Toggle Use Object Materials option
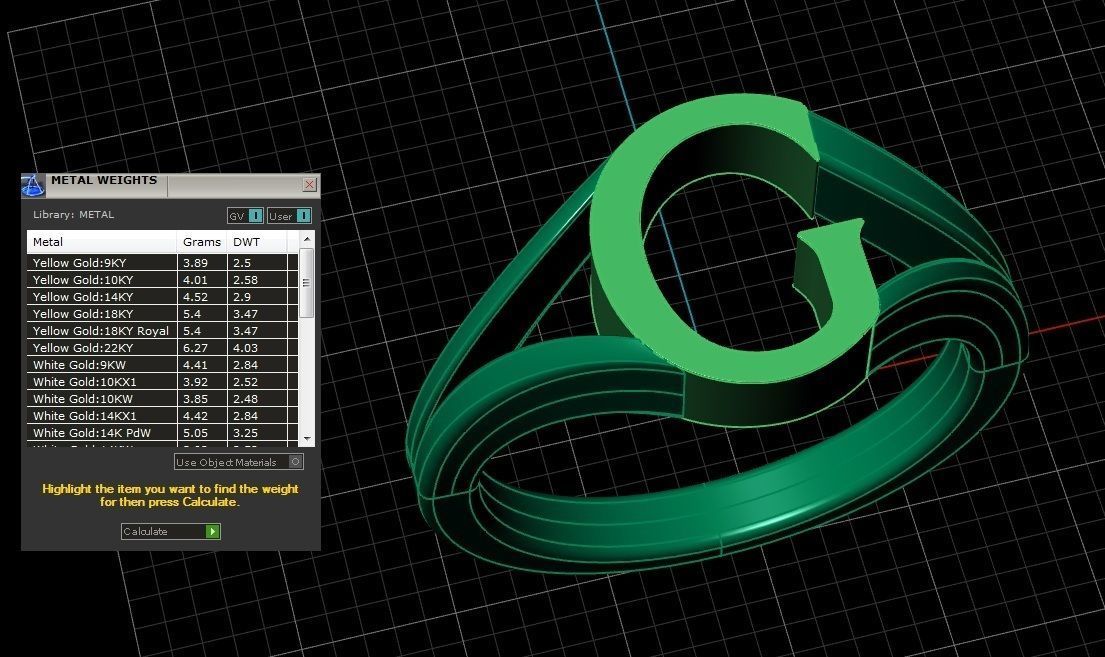 [x=239, y=462]
